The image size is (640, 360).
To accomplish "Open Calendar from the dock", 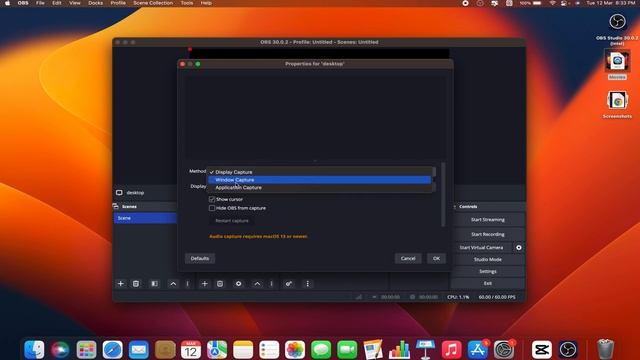I will pos(191,349).
